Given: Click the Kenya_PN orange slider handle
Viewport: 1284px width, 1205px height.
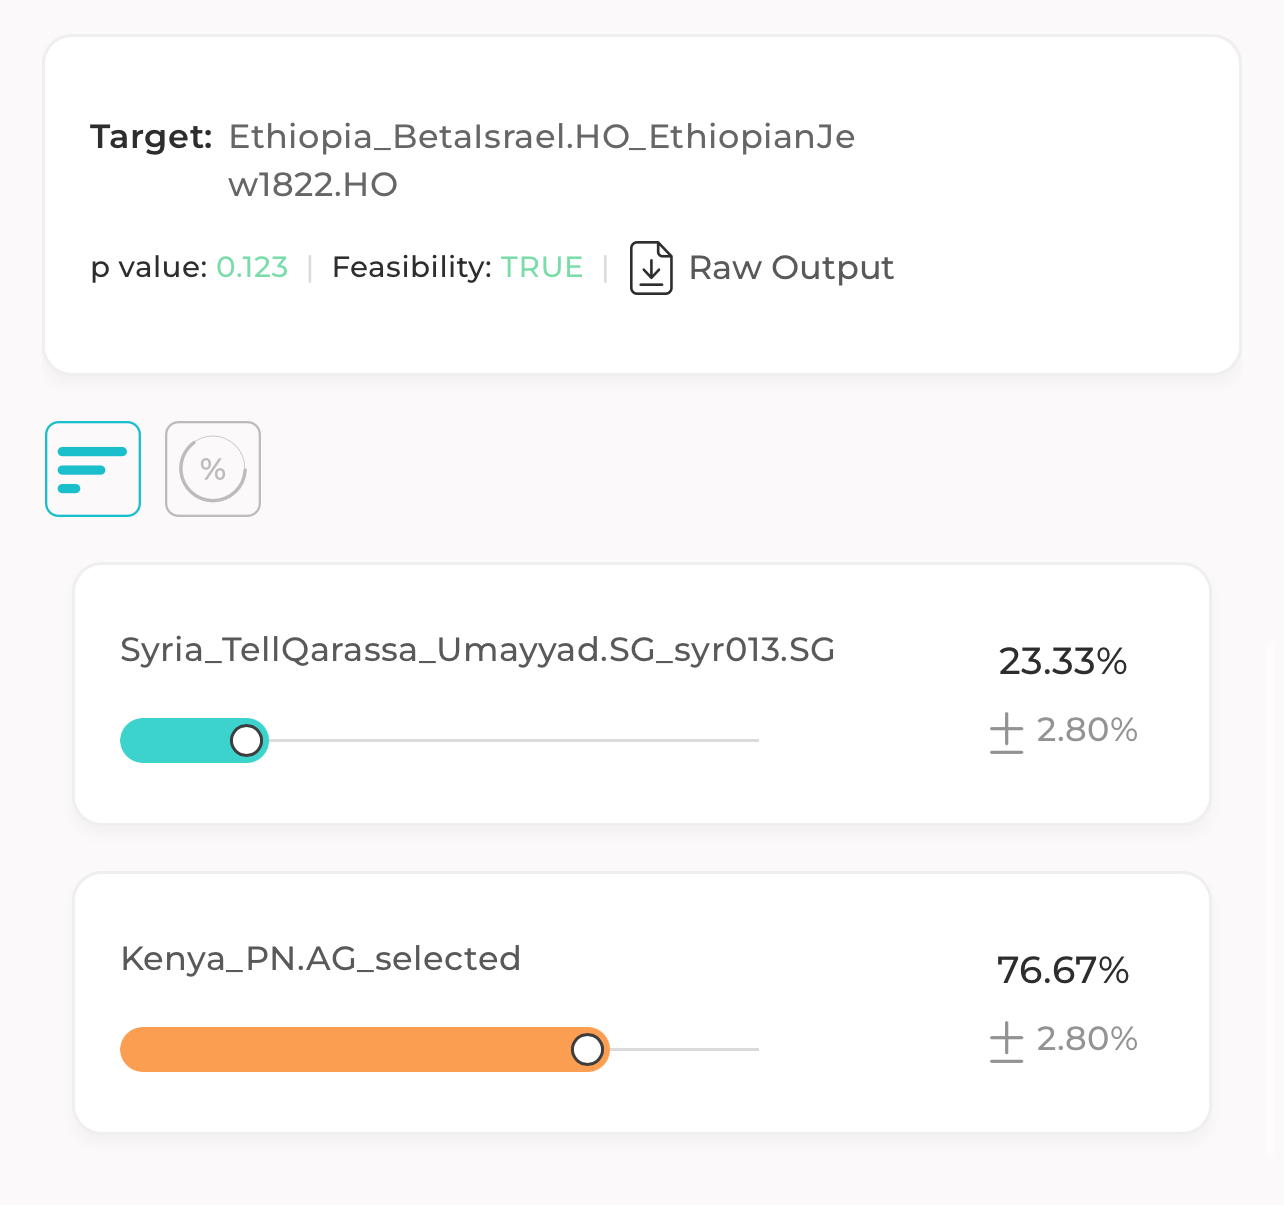Looking at the screenshot, I should coord(587,1050).
